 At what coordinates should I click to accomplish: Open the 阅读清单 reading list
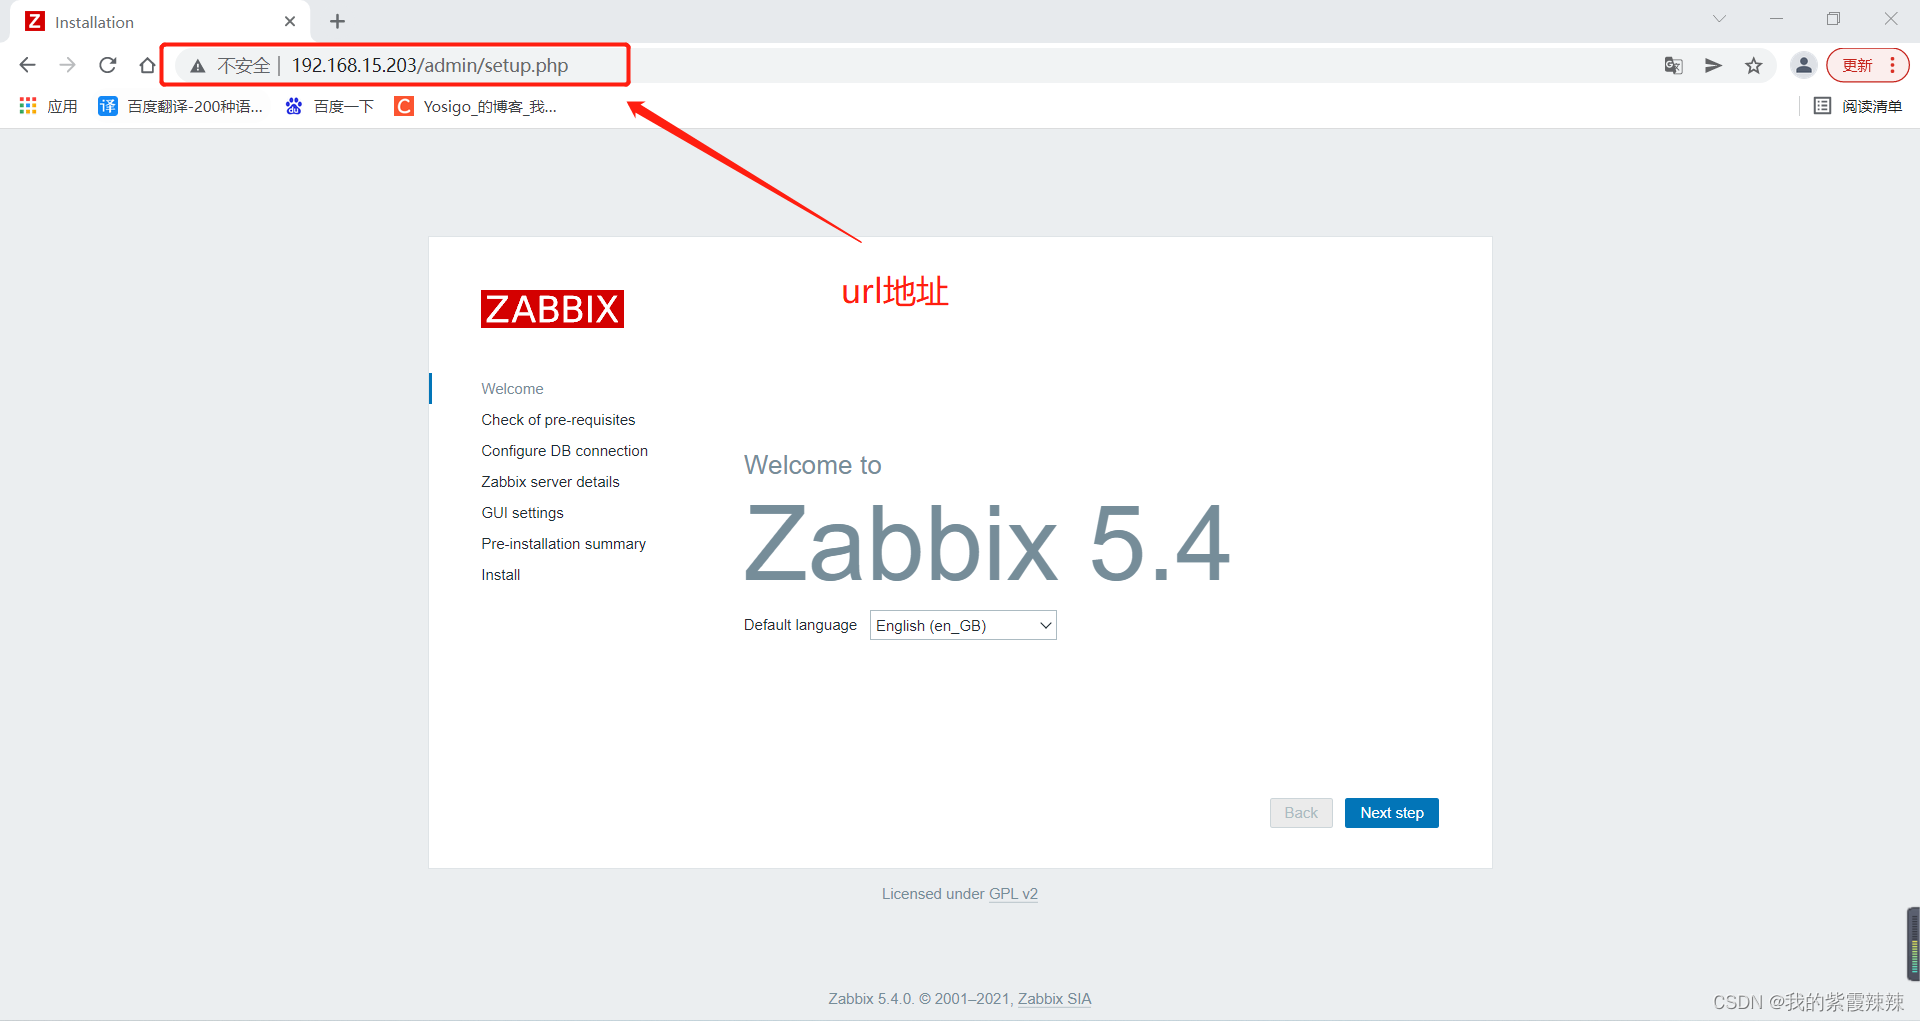coord(1858,106)
